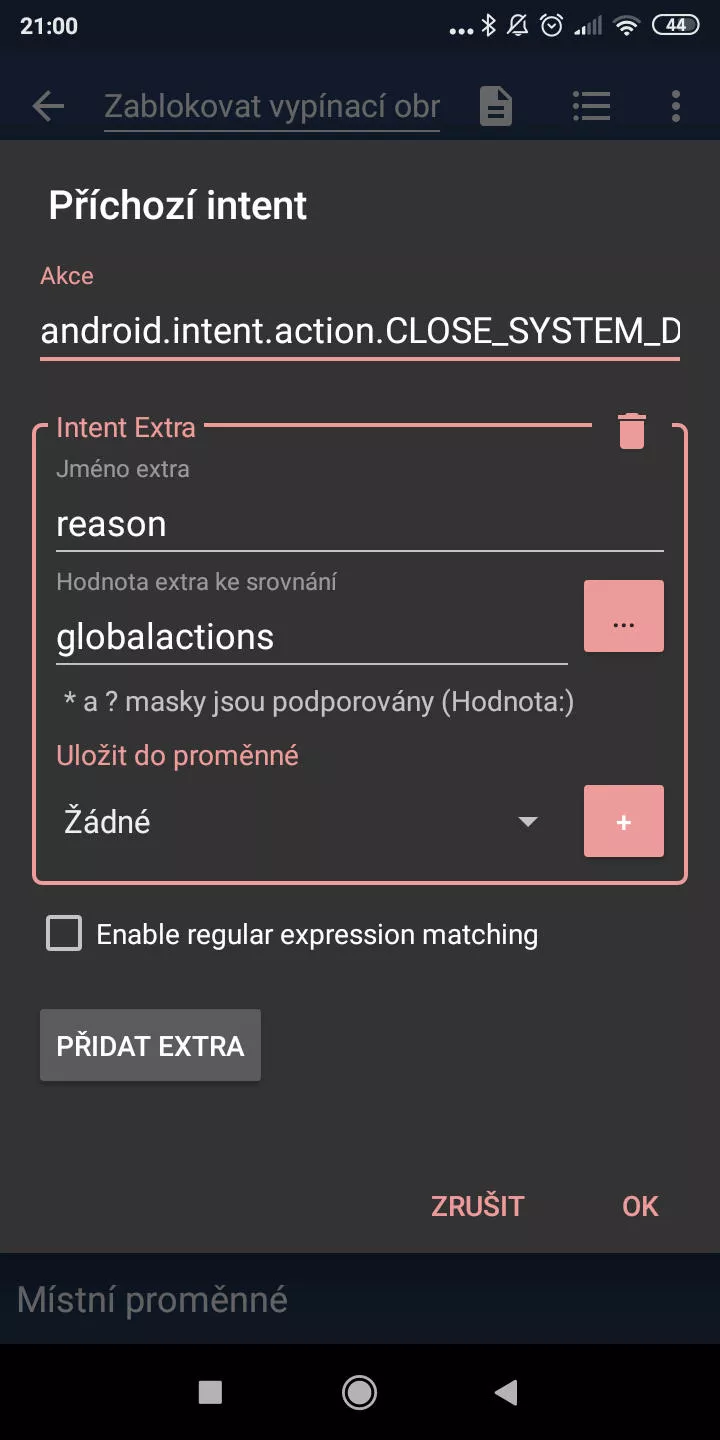Open the document notes icon in toolbar
Screen dimensions: 720x1440
[496, 106]
